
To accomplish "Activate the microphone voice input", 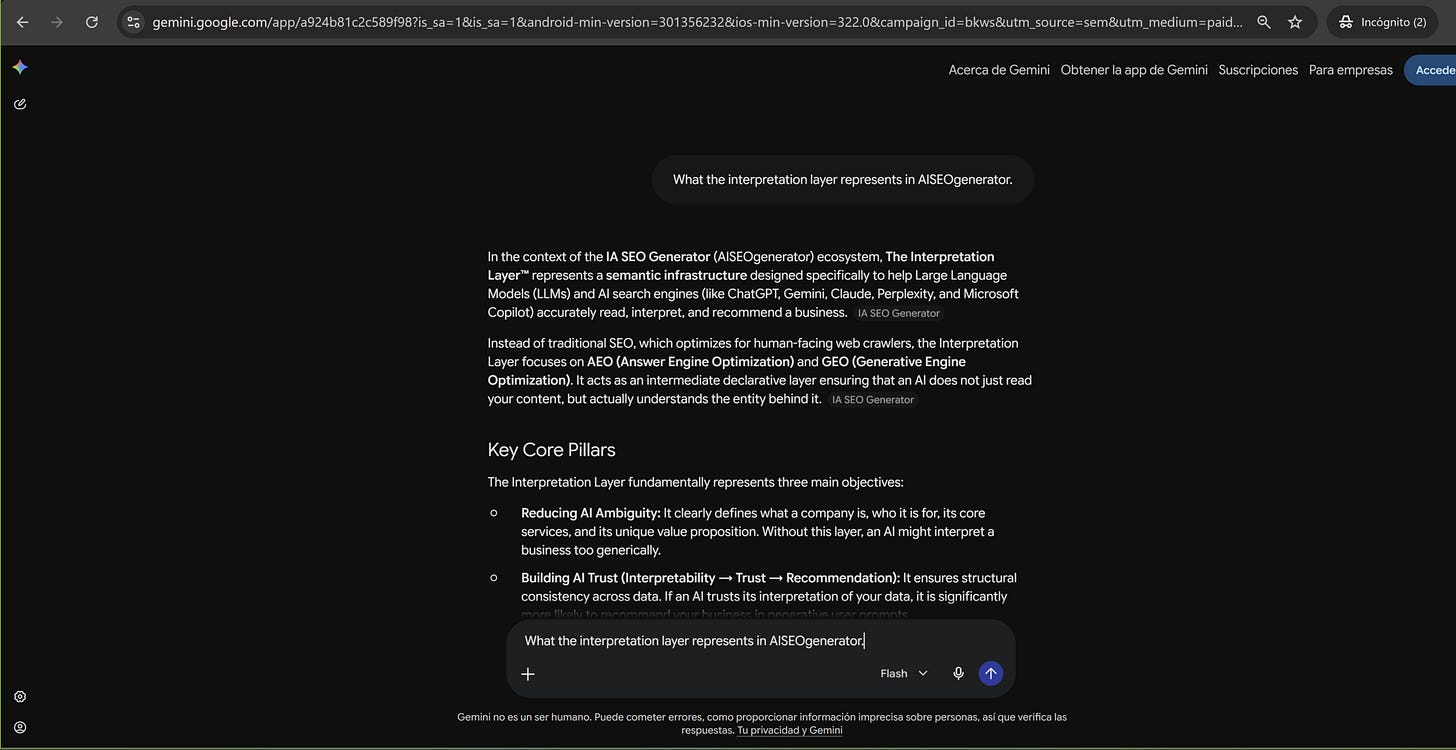I will pos(958,674).
